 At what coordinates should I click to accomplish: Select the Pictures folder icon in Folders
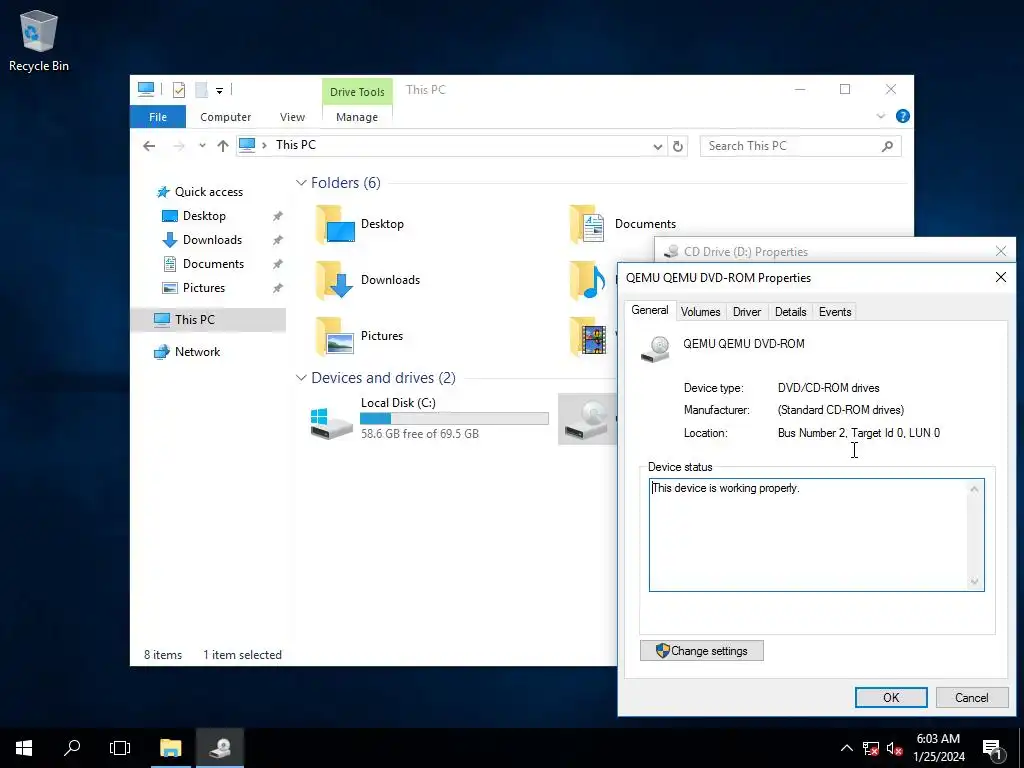[335, 336]
